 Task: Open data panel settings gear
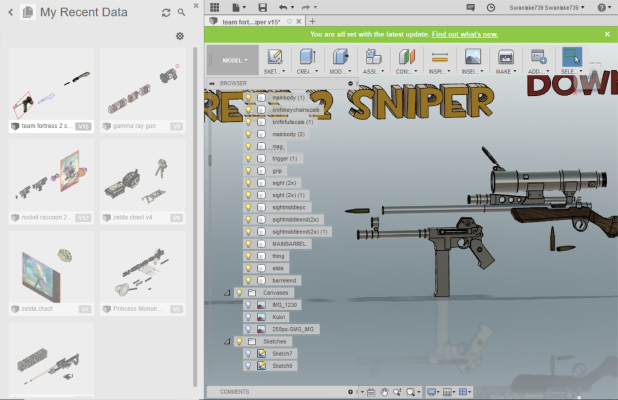pos(180,36)
